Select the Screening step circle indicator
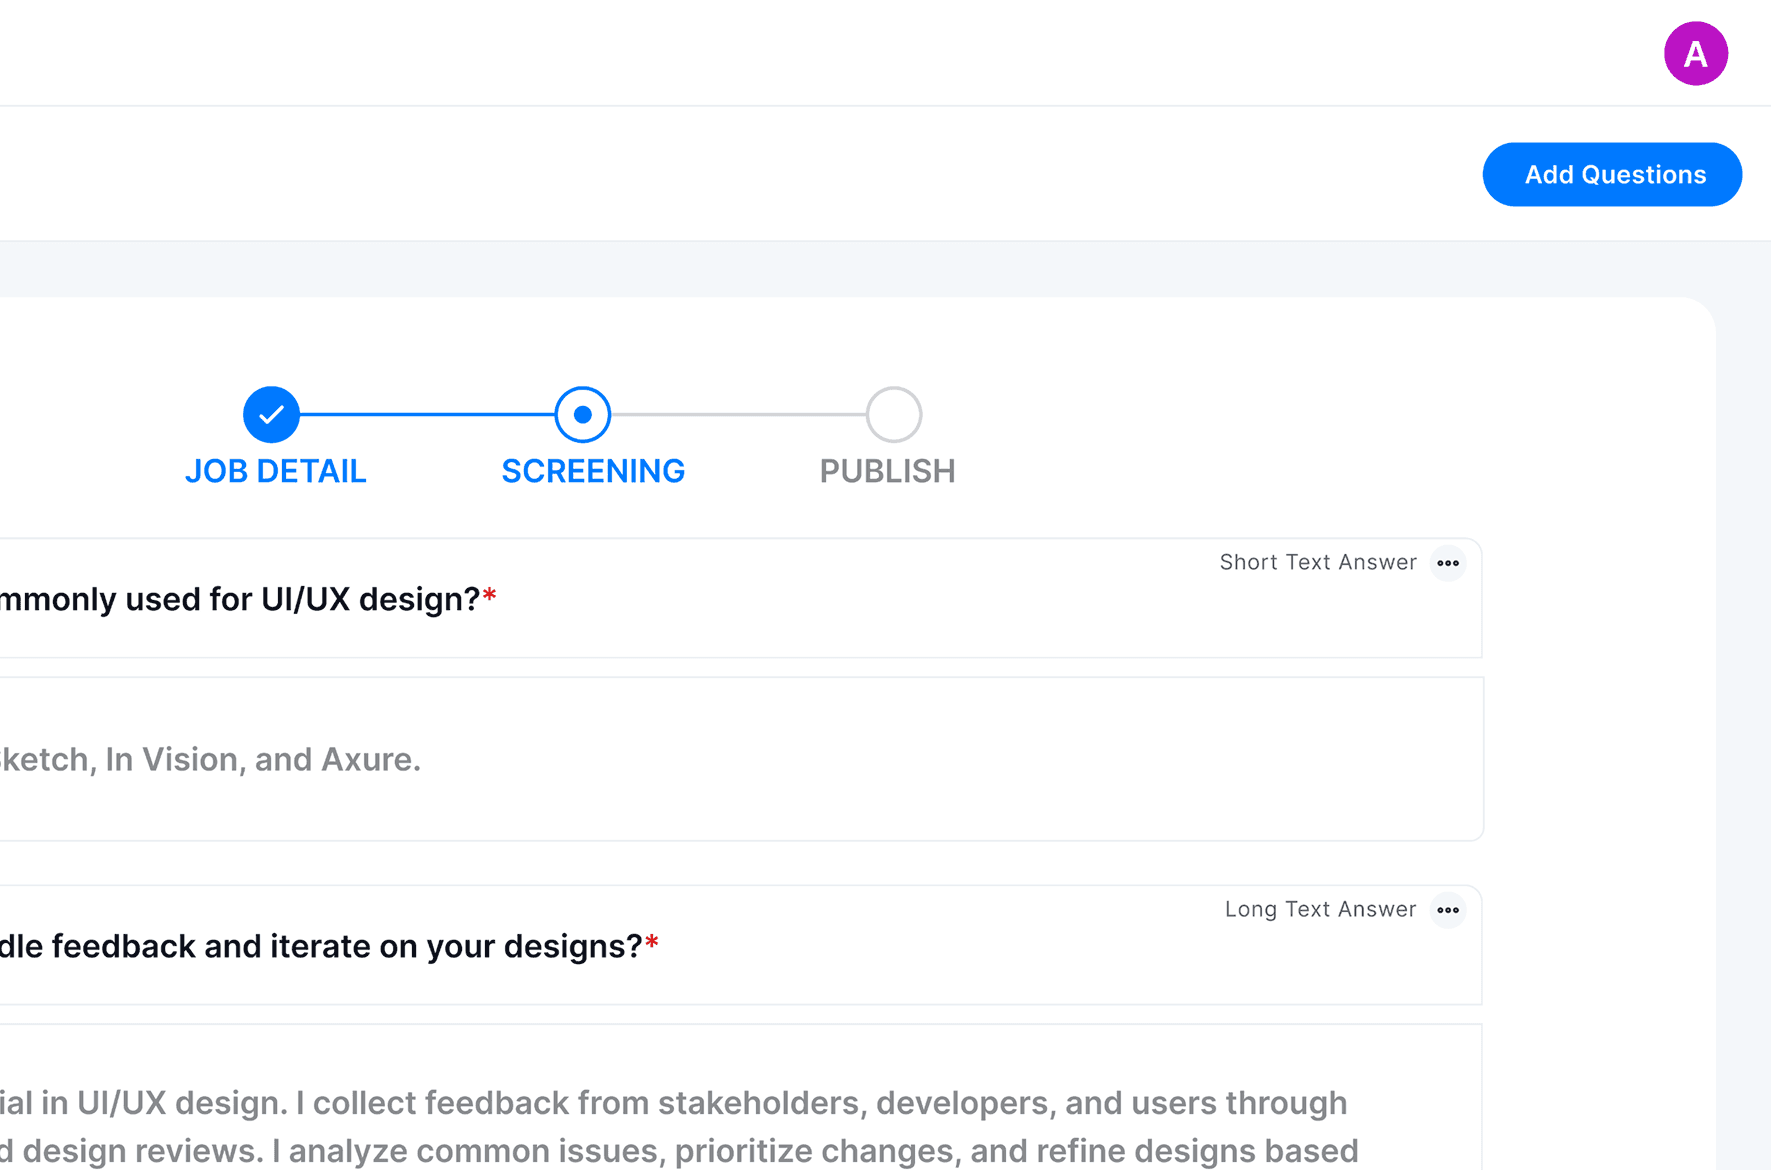The image size is (1771, 1170). point(583,414)
